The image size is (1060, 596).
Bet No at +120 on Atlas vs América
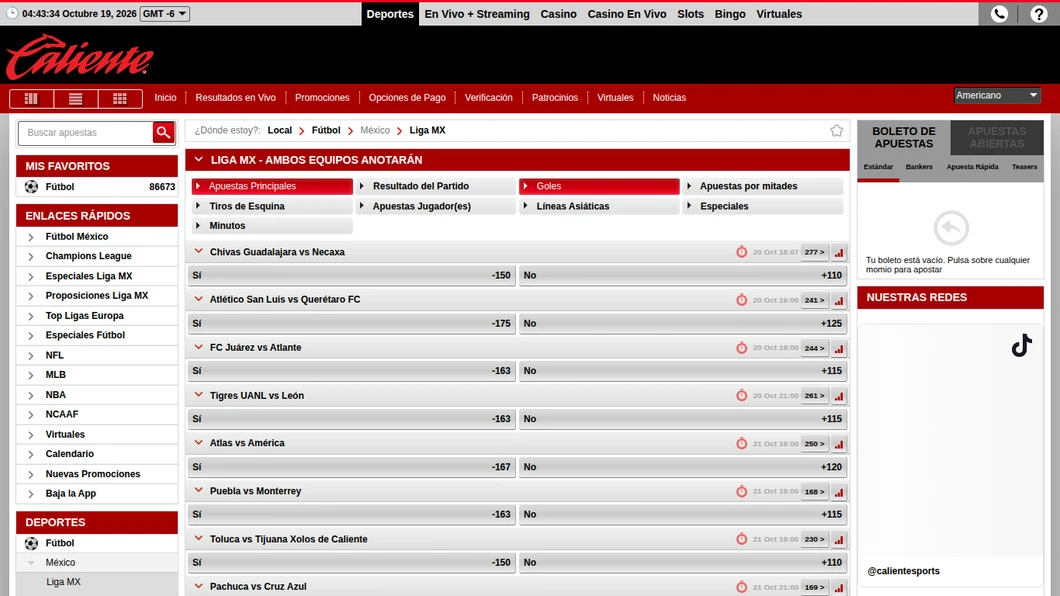click(x=683, y=467)
